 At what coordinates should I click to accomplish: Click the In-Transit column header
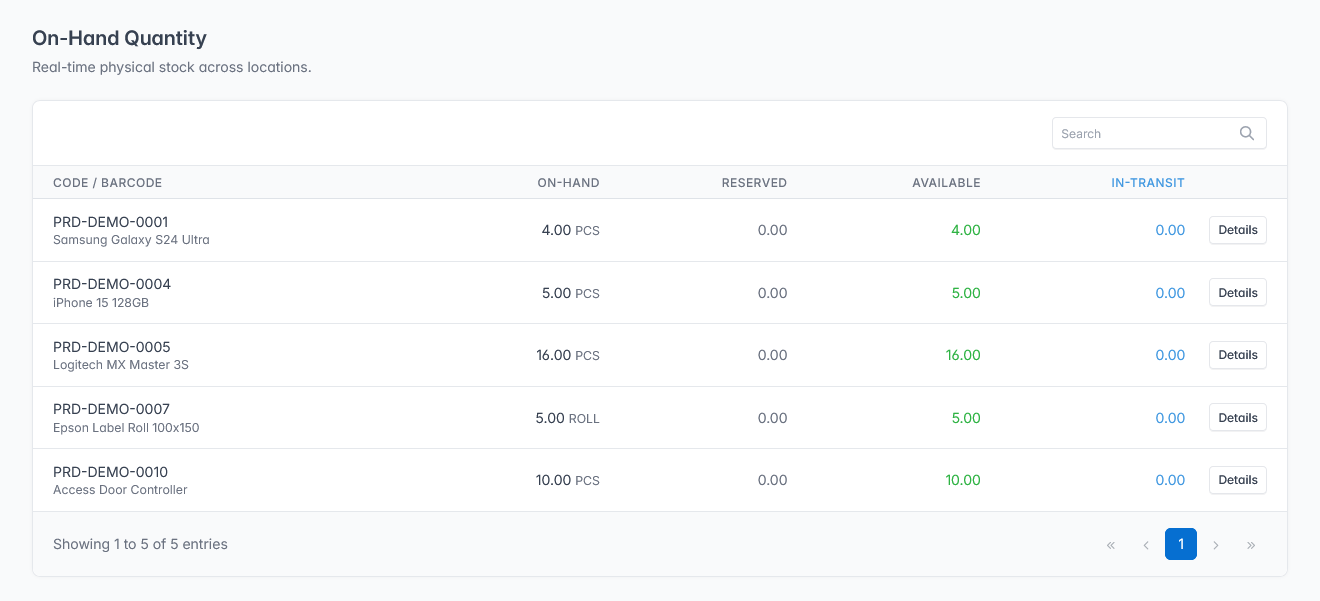click(1148, 183)
